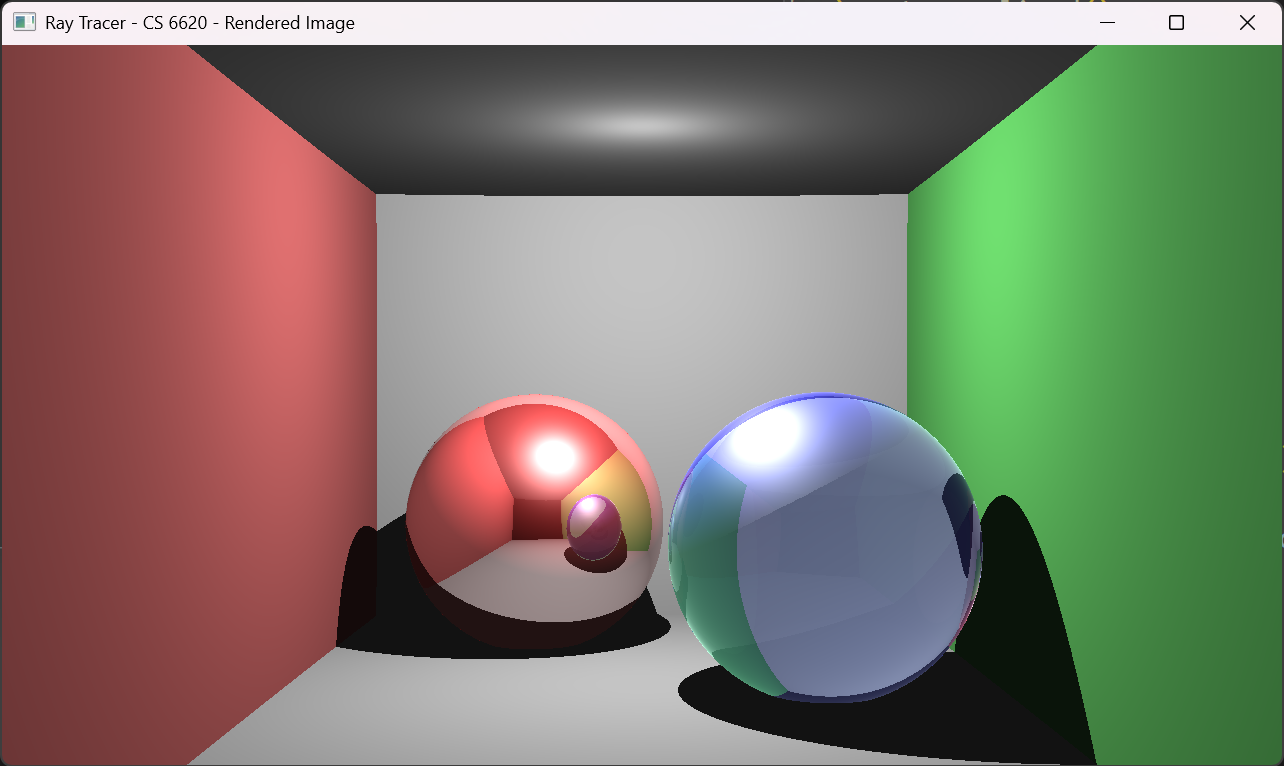Image resolution: width=1284 pixels, height=766 pixels.
Task: Click the Ray Tracer app icon in title bar
Action: [24, 22]
